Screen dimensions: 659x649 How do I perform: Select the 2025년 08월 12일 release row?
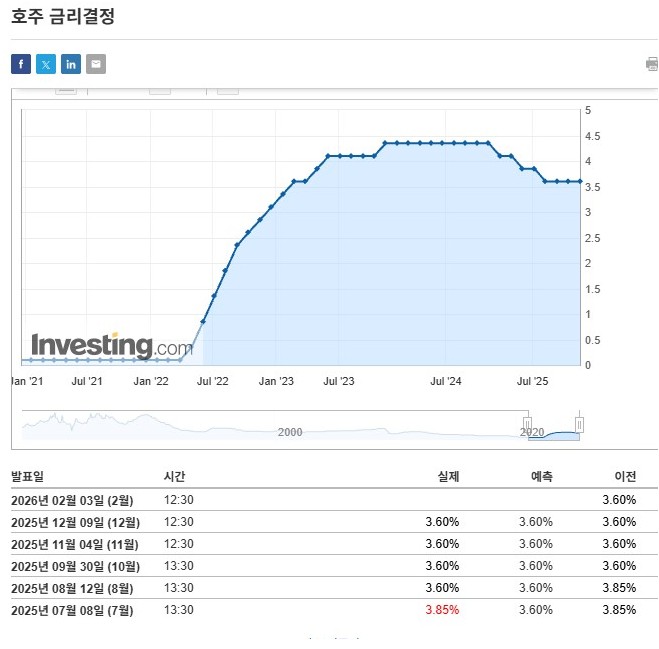tap(72, 588)
